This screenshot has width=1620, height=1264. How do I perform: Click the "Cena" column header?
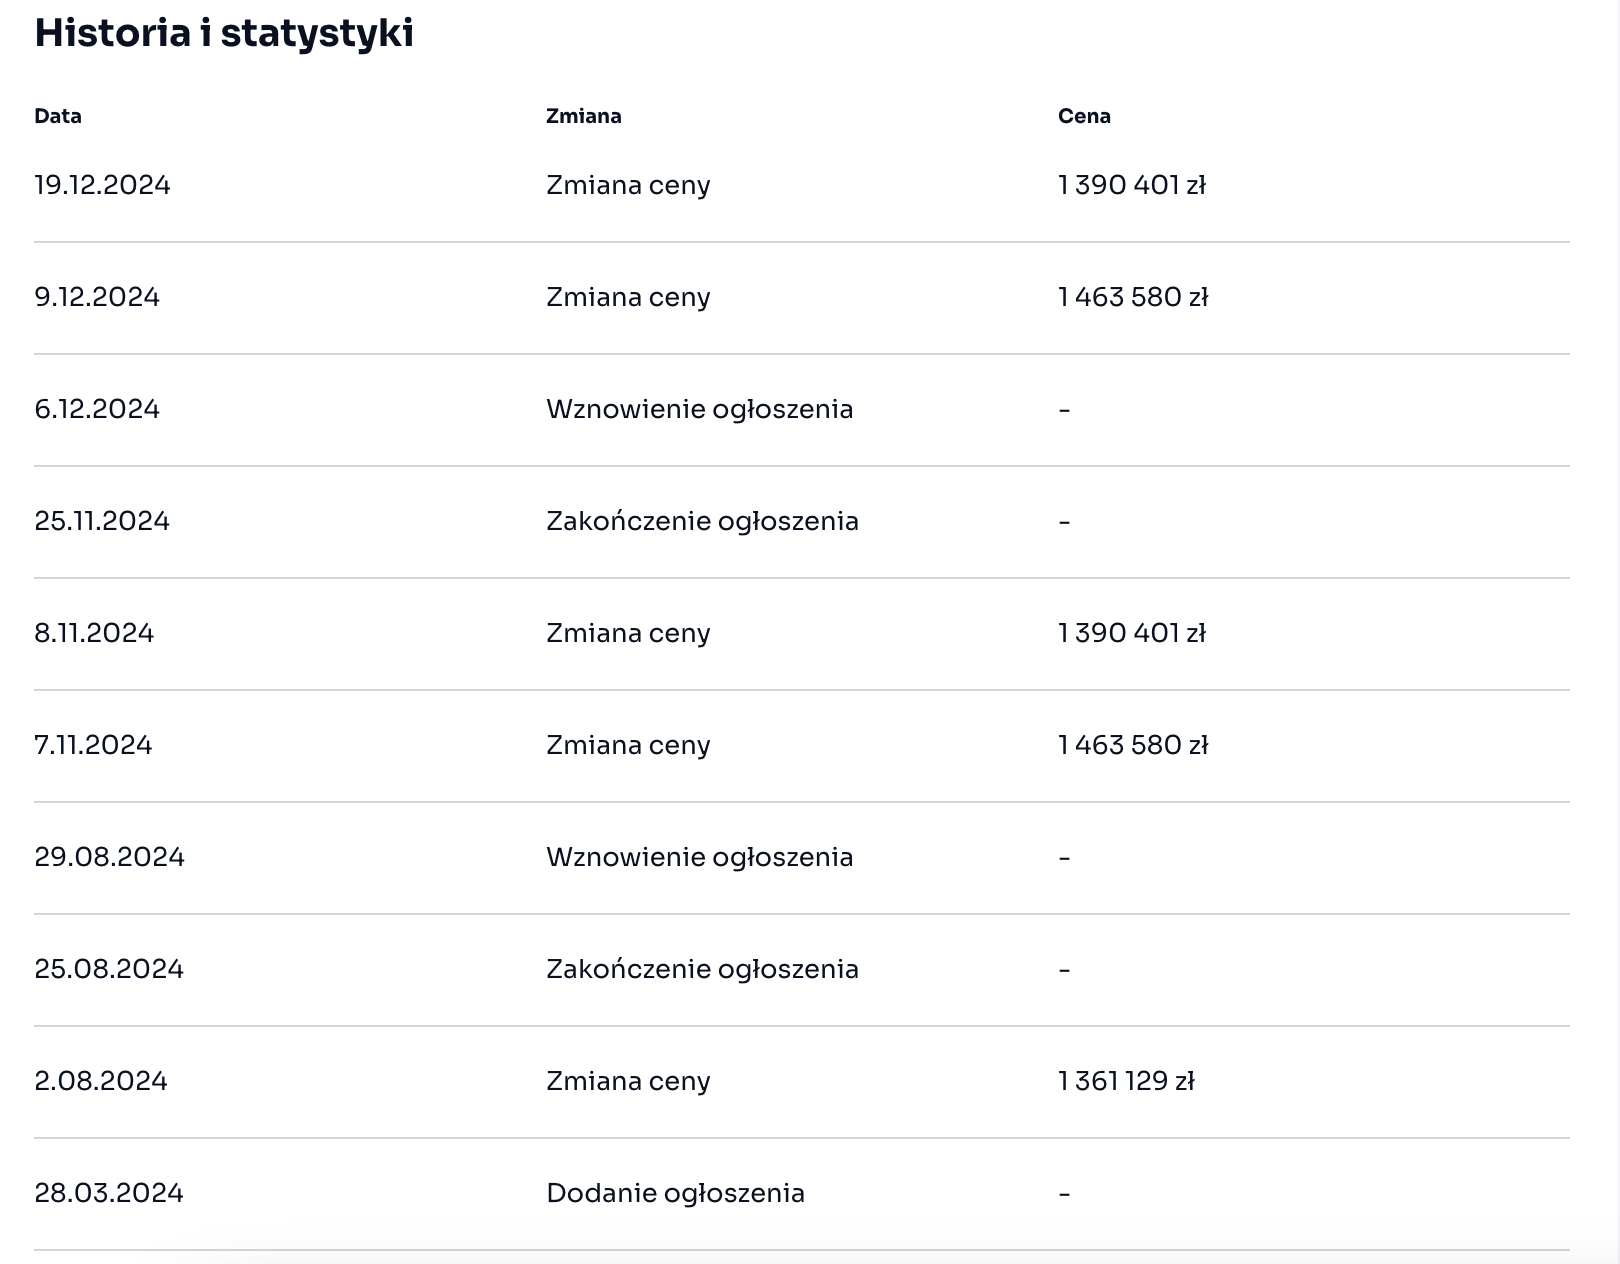(1084, 116)
